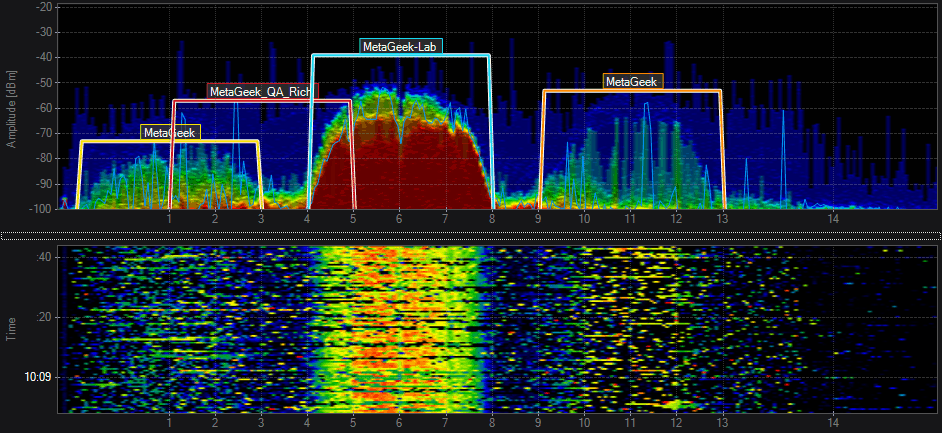The height and width of the screenshot is (433, 942).
Task: Click the :40 time marker on waterfall
Action: pos(44,257)
